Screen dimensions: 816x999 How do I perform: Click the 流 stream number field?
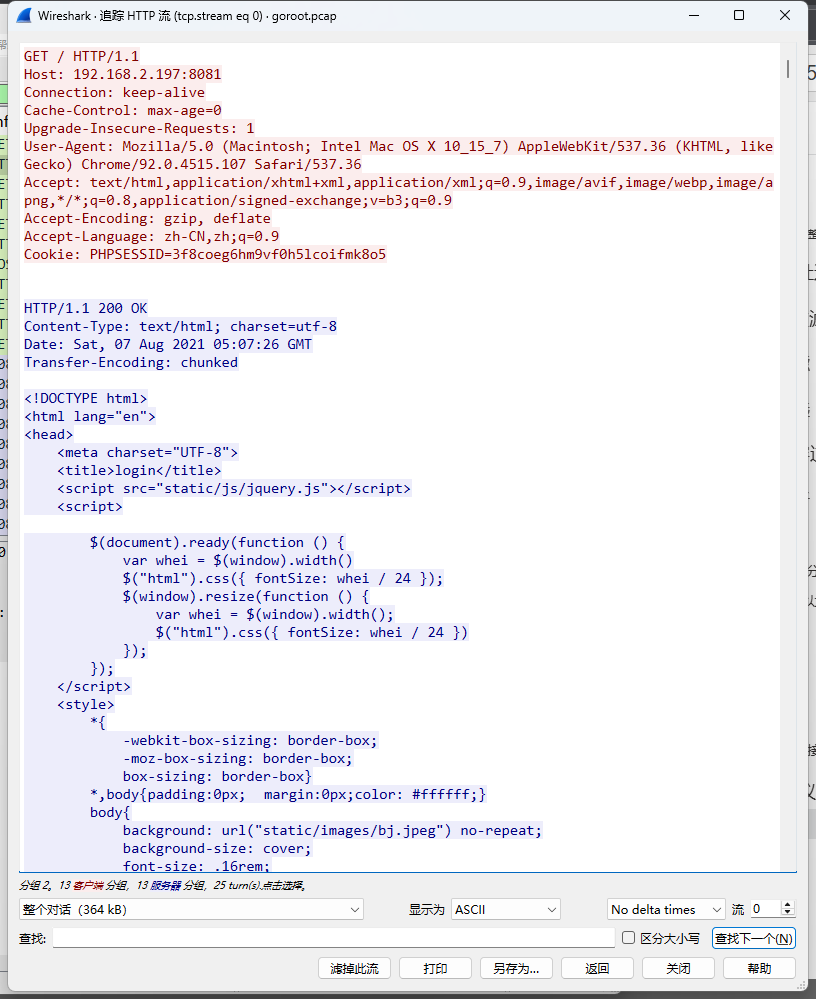point(766,909)
